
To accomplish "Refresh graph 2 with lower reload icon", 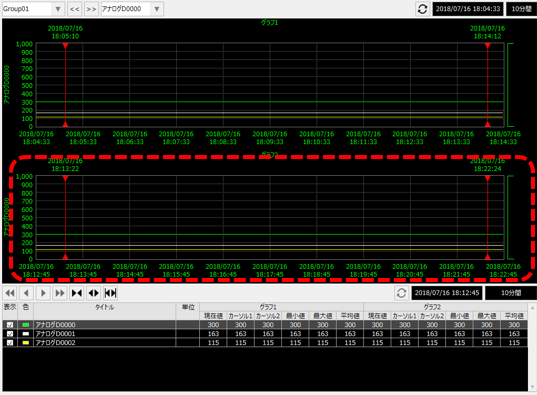I will [401, 293].
